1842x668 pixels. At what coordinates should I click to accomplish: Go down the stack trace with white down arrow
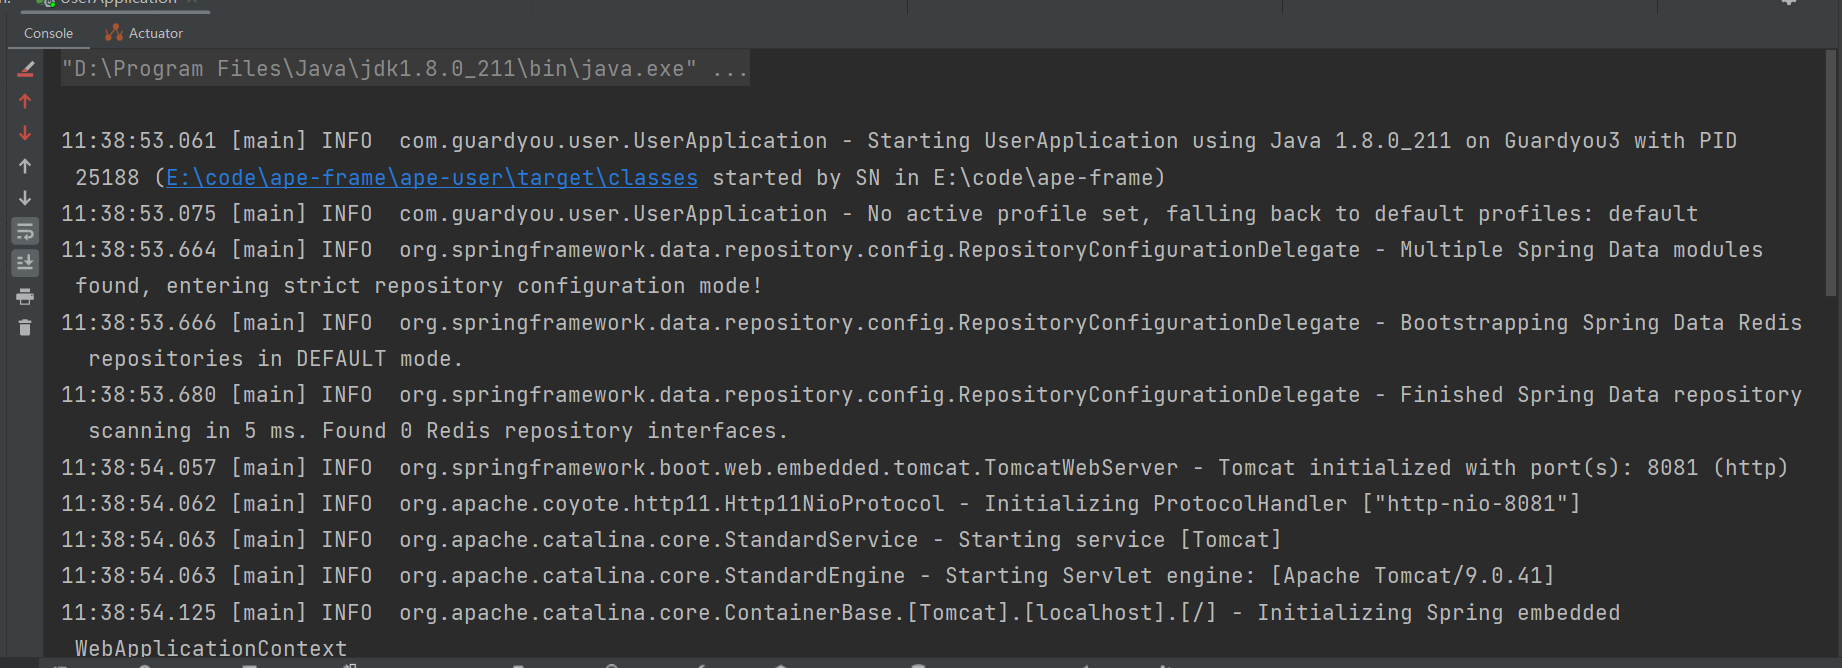(26, 198)
